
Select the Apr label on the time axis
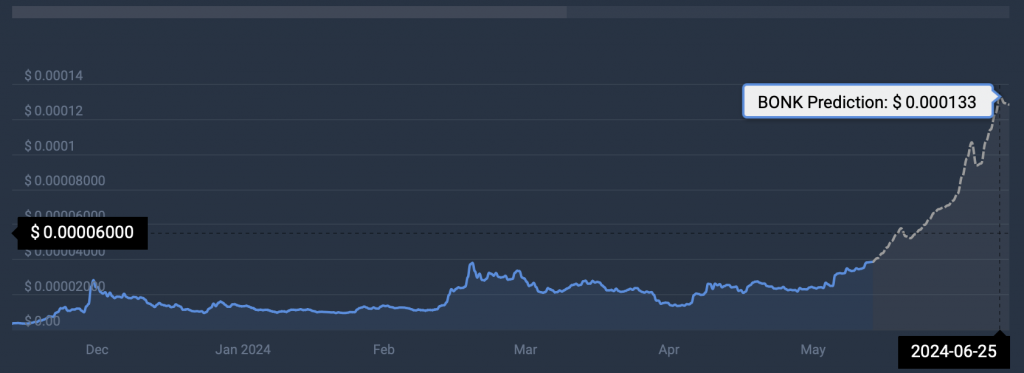669,350
